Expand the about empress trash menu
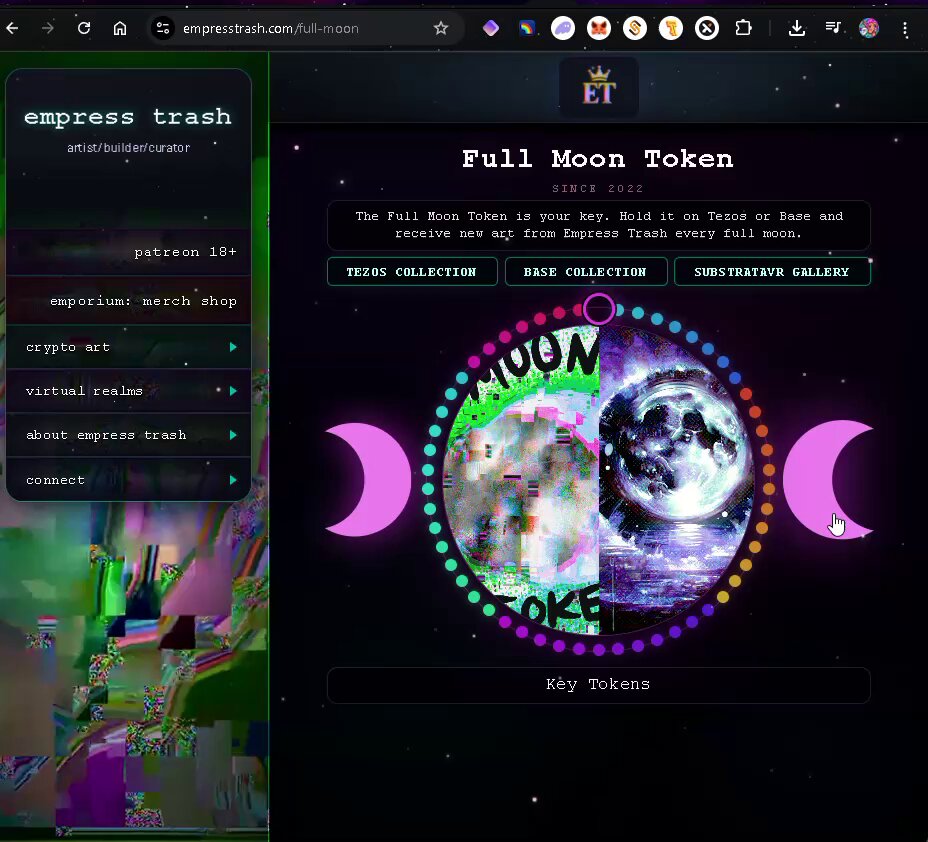Screen dimensions: 928x842 click(x=128, y=435)
